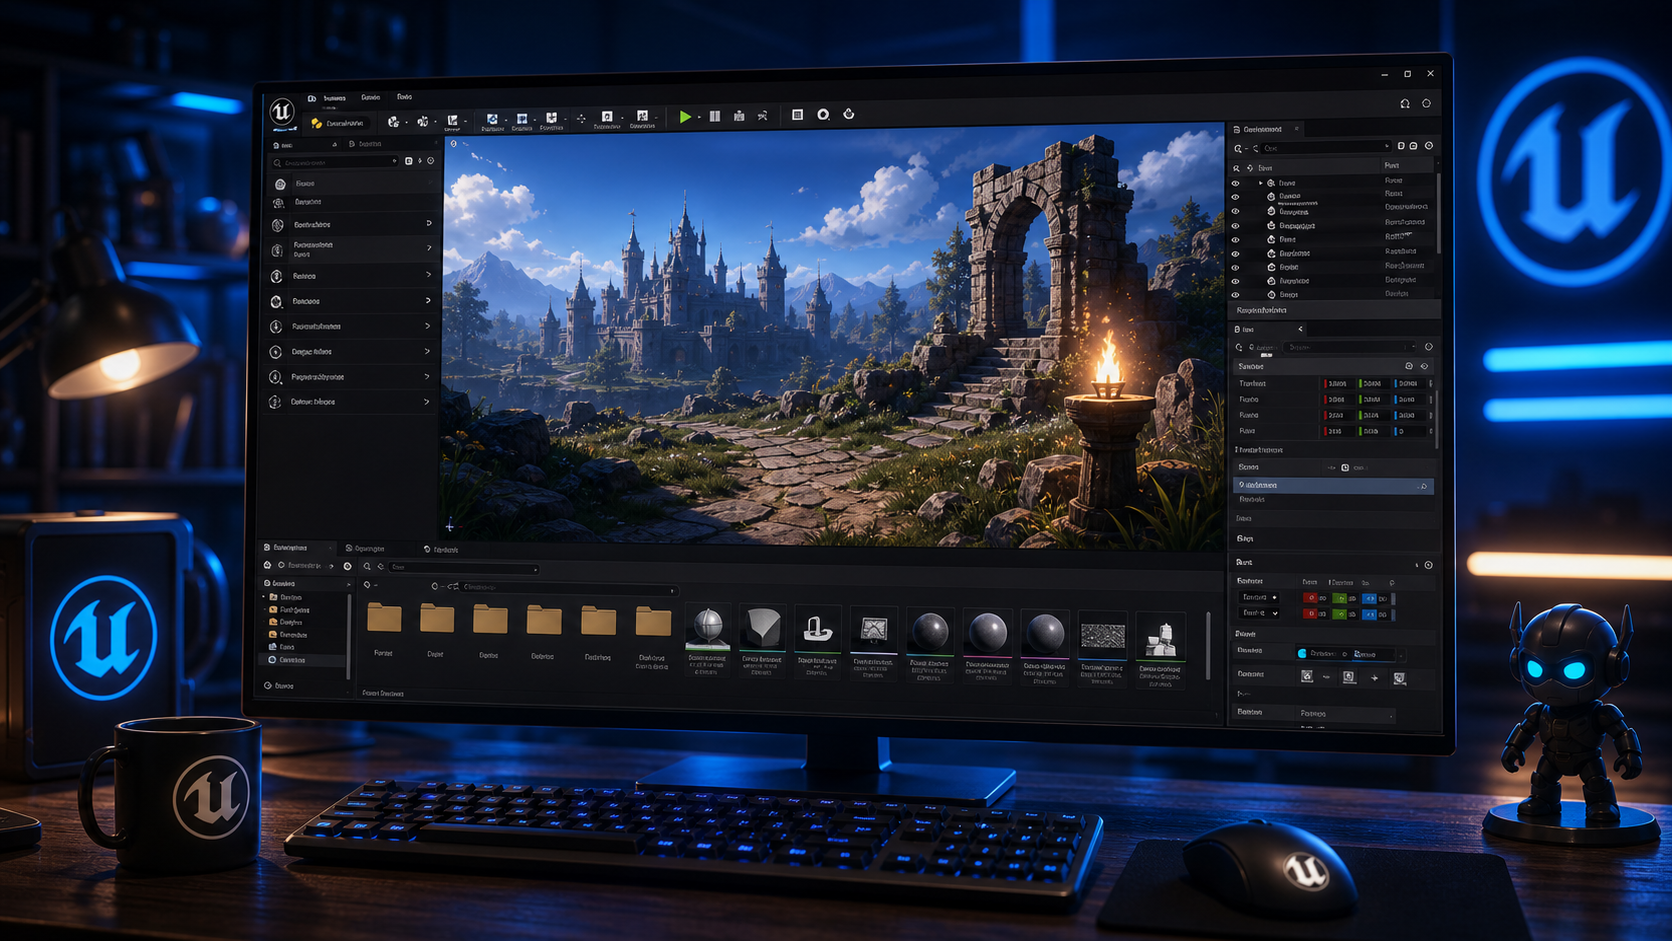
Task: Open the first menu in the menu bar
Action: (x=335, y=98)
